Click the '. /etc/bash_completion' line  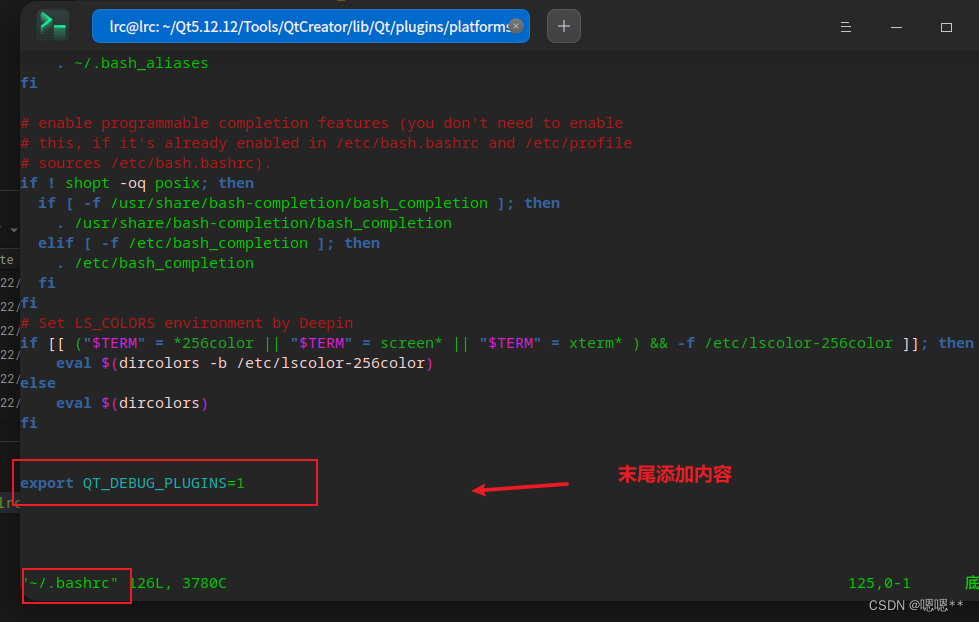coord(155,263)
